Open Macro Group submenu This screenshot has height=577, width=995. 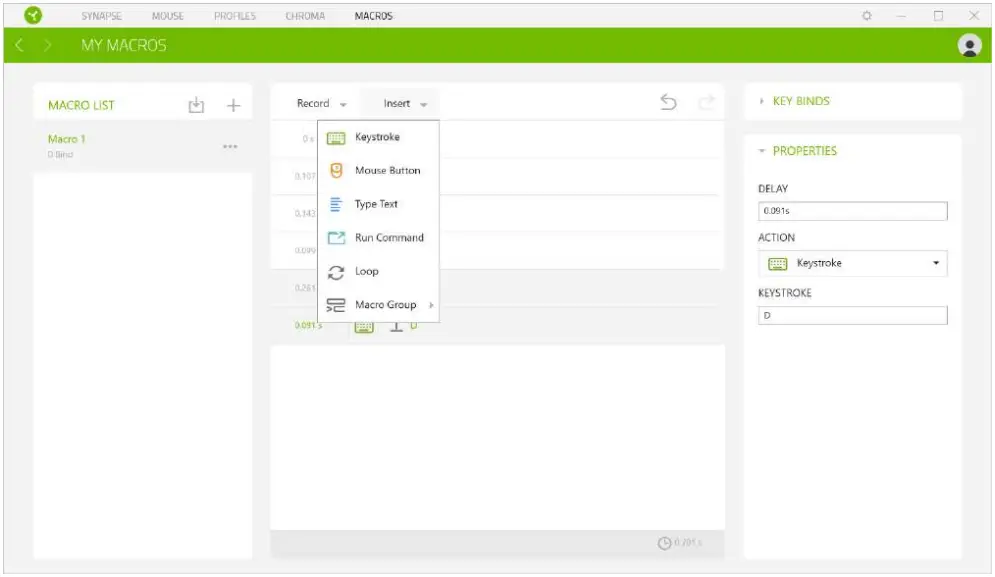coord(378,305)
